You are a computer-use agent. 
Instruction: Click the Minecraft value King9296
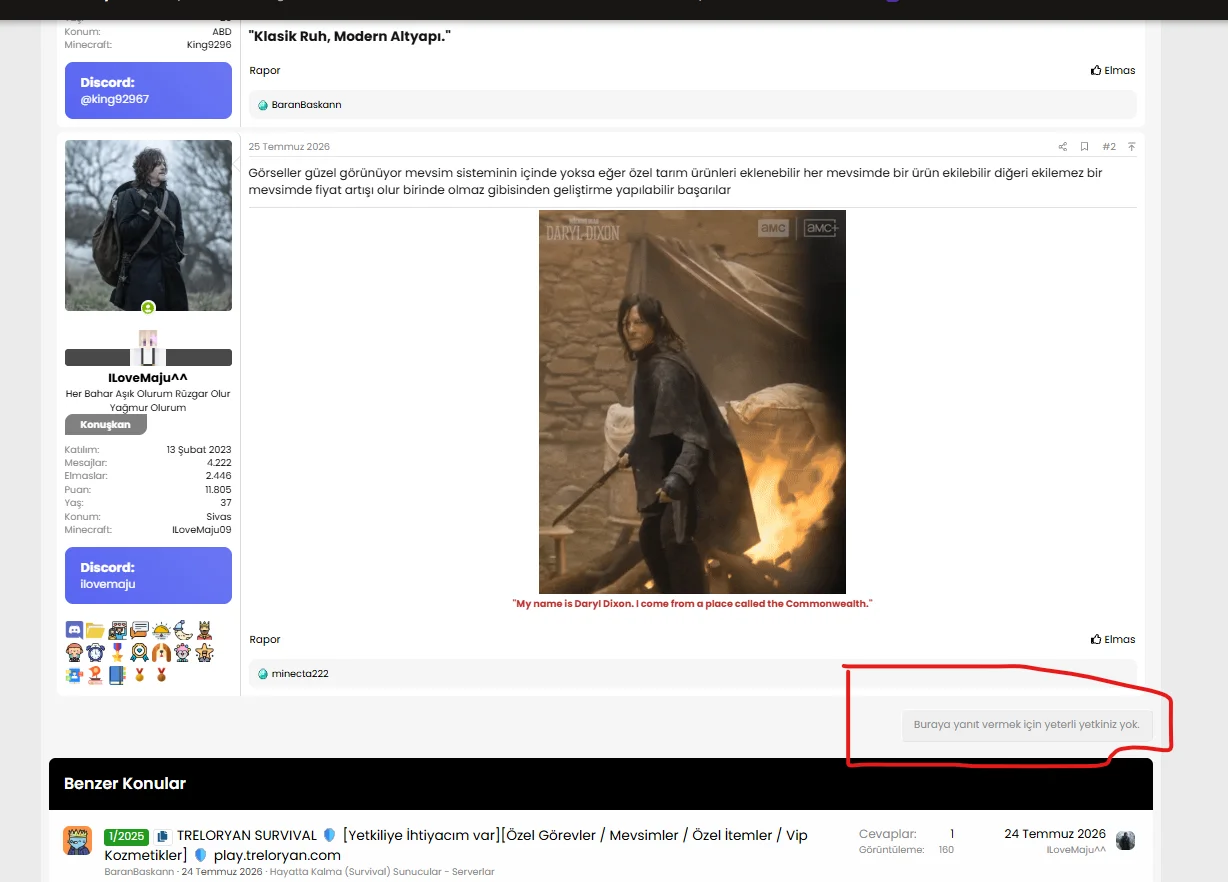pyautogui.click(x=209, y=45)
